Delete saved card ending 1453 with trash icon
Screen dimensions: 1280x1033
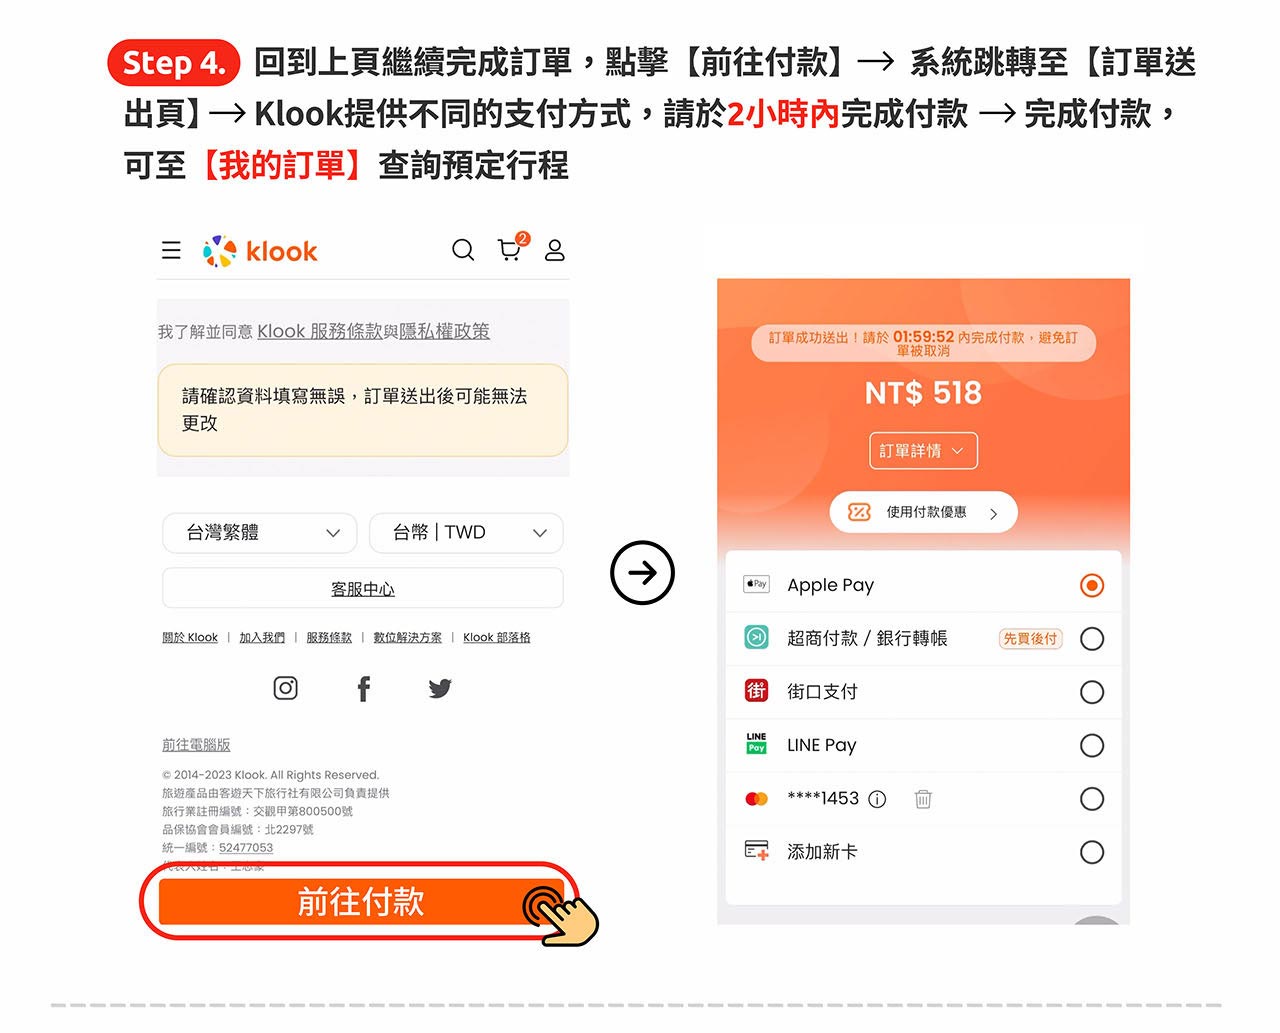(923, 798)
